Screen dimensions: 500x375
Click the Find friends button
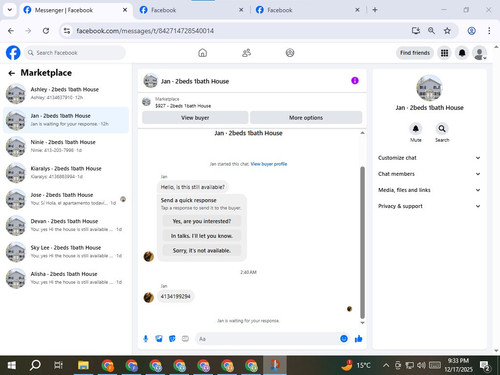coord(415,53)
